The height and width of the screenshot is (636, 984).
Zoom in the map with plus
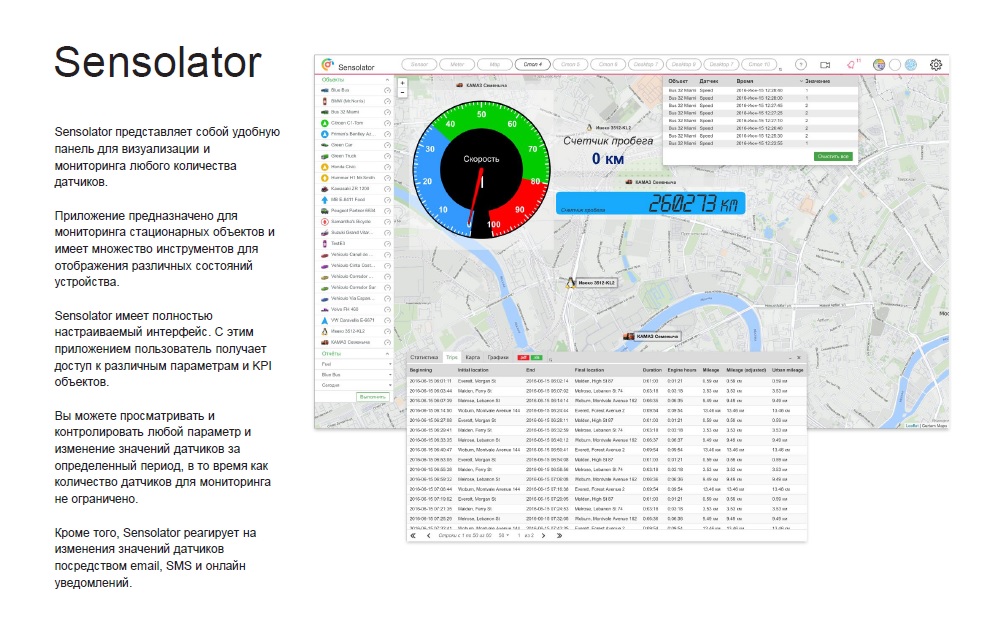tap(402, 83)
